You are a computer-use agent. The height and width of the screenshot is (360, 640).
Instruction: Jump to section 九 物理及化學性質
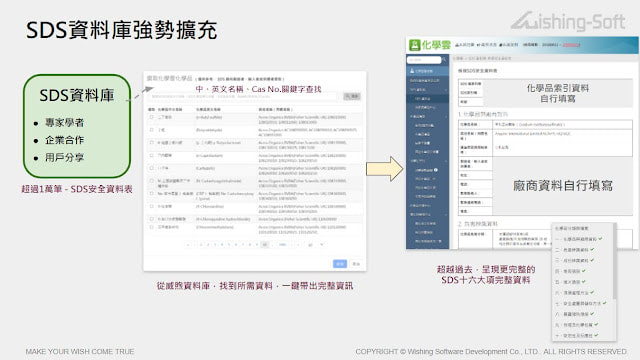point(577,324)
